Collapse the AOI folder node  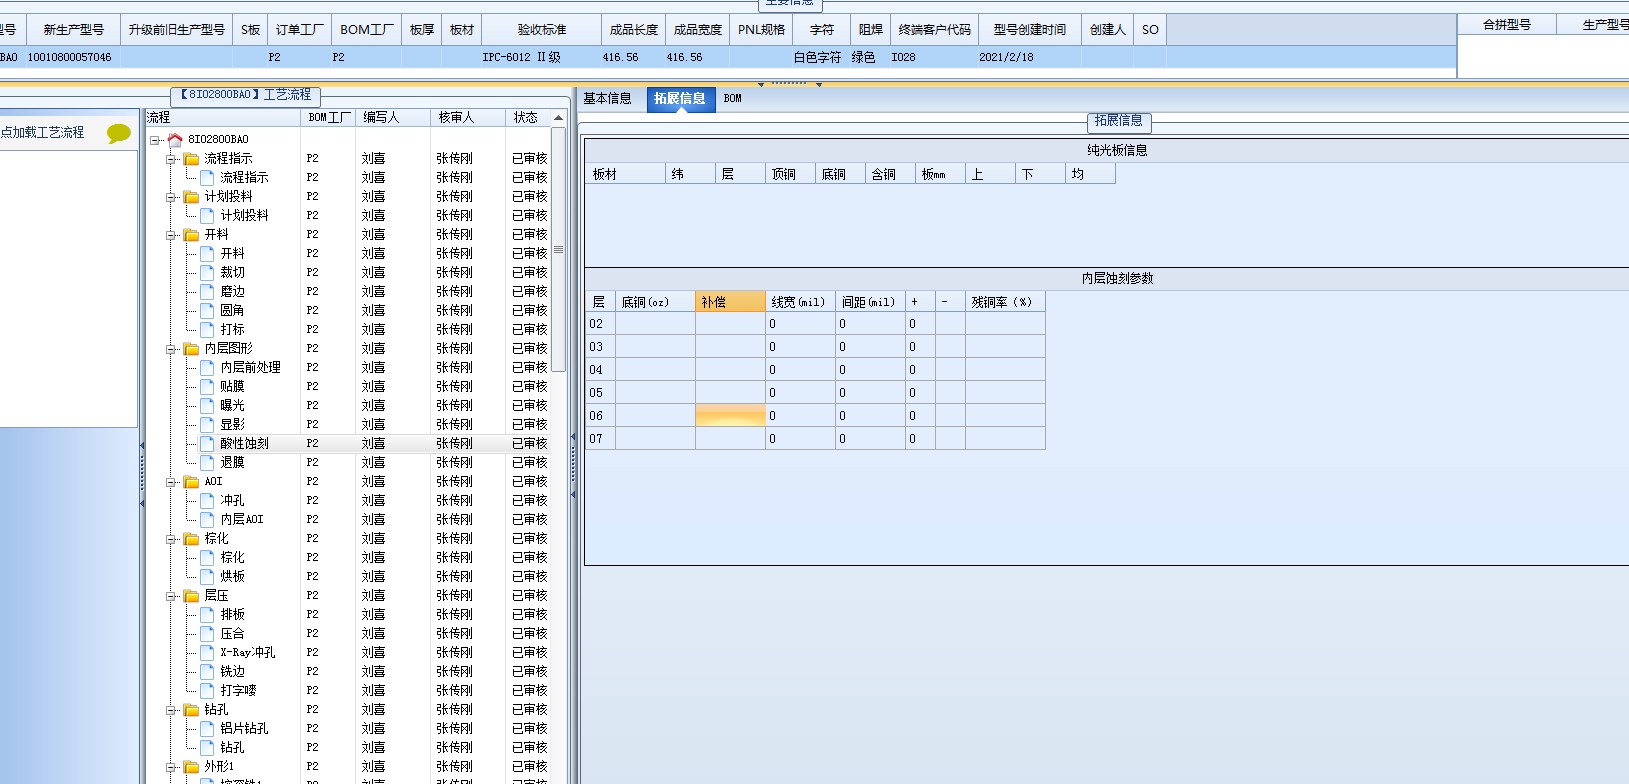point(171,482)
